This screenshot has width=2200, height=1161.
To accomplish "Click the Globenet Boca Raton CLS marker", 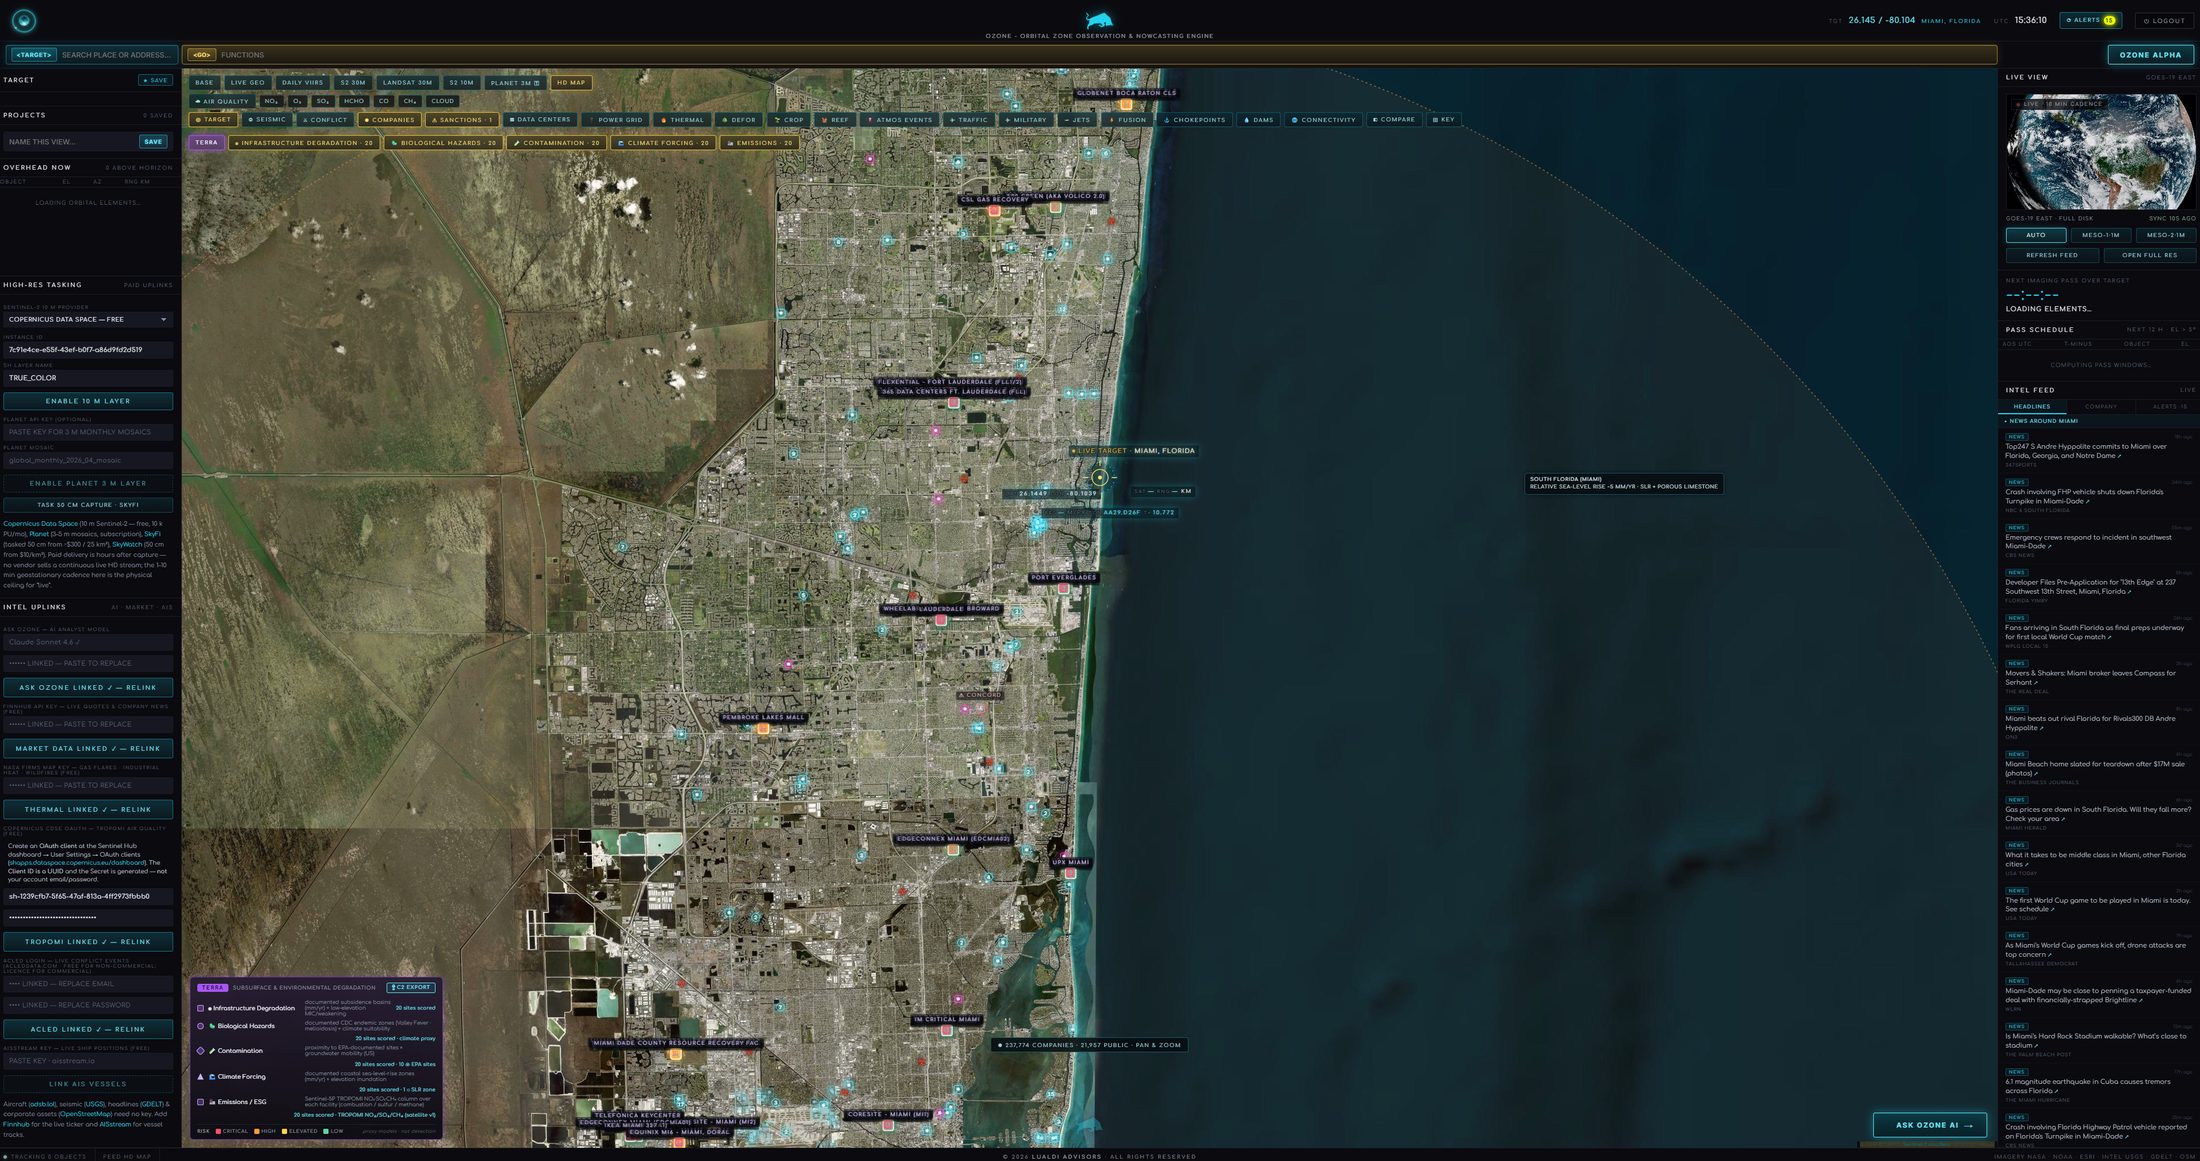I will point(1126,104).
